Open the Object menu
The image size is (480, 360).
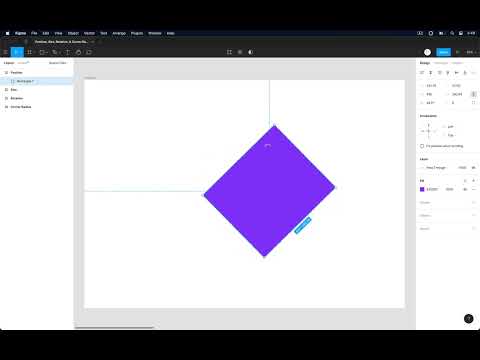[73, 33]
